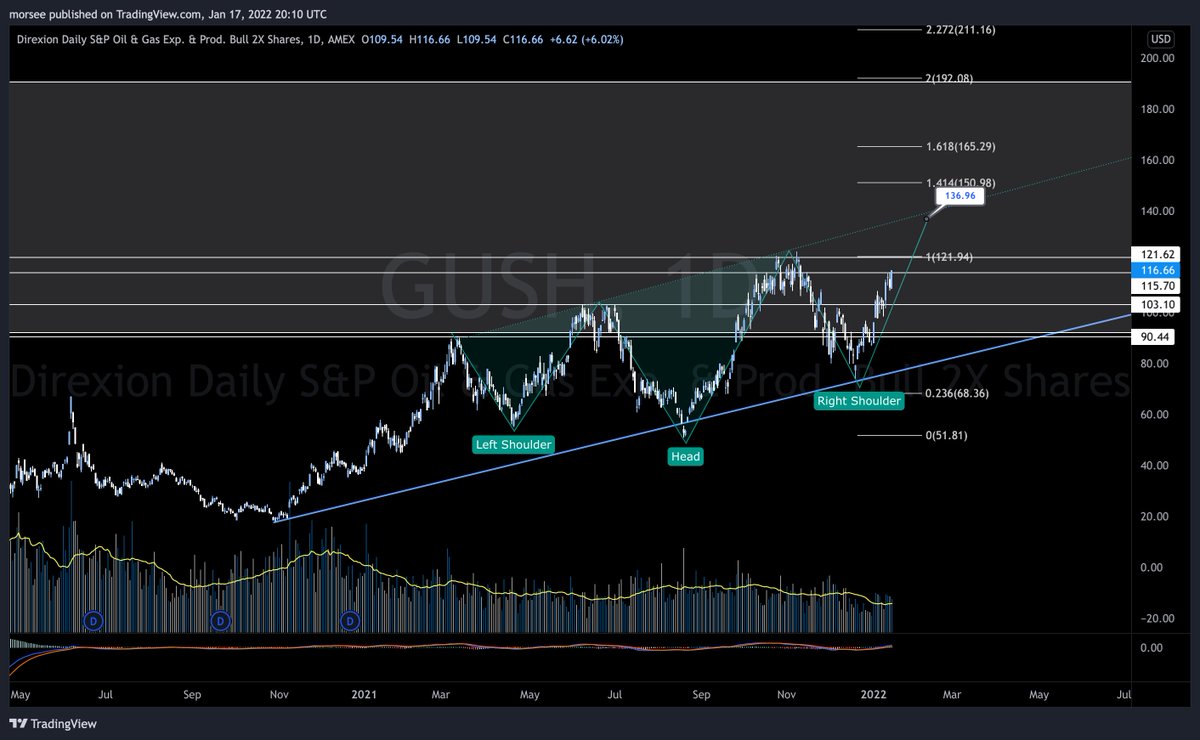
Task: Toggle the 115.70 price level marker
Action: [x=1159, y=286]
